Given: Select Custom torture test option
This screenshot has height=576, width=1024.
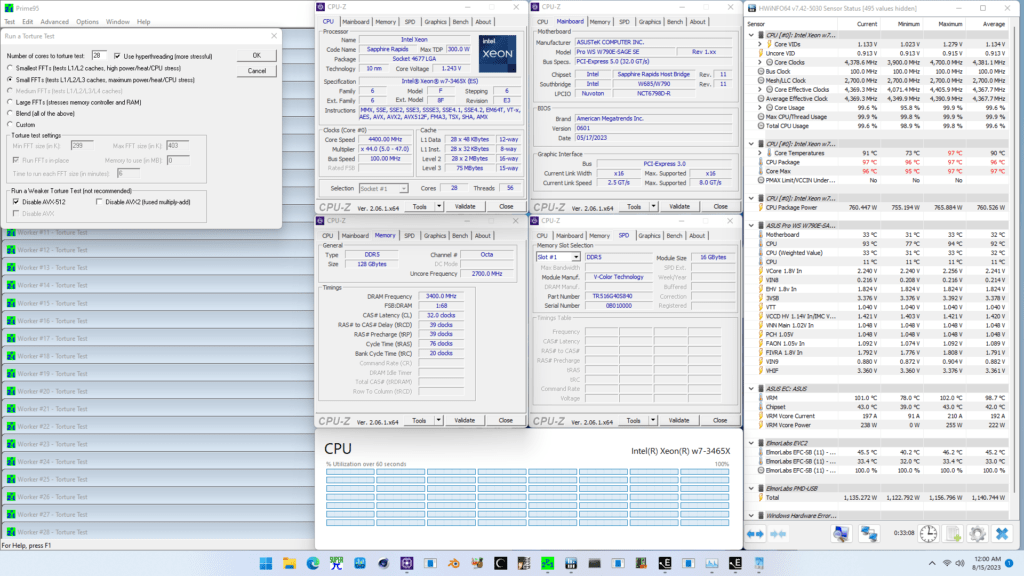Looking at the screenshot, I should pyautogui.click(x=10, y=125).
